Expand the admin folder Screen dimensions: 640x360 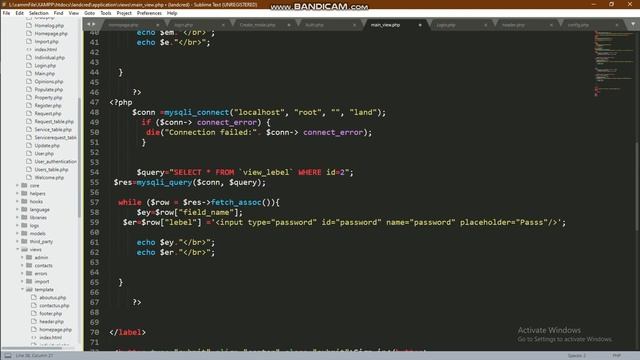pyautogui.click(x=22, y=258)
